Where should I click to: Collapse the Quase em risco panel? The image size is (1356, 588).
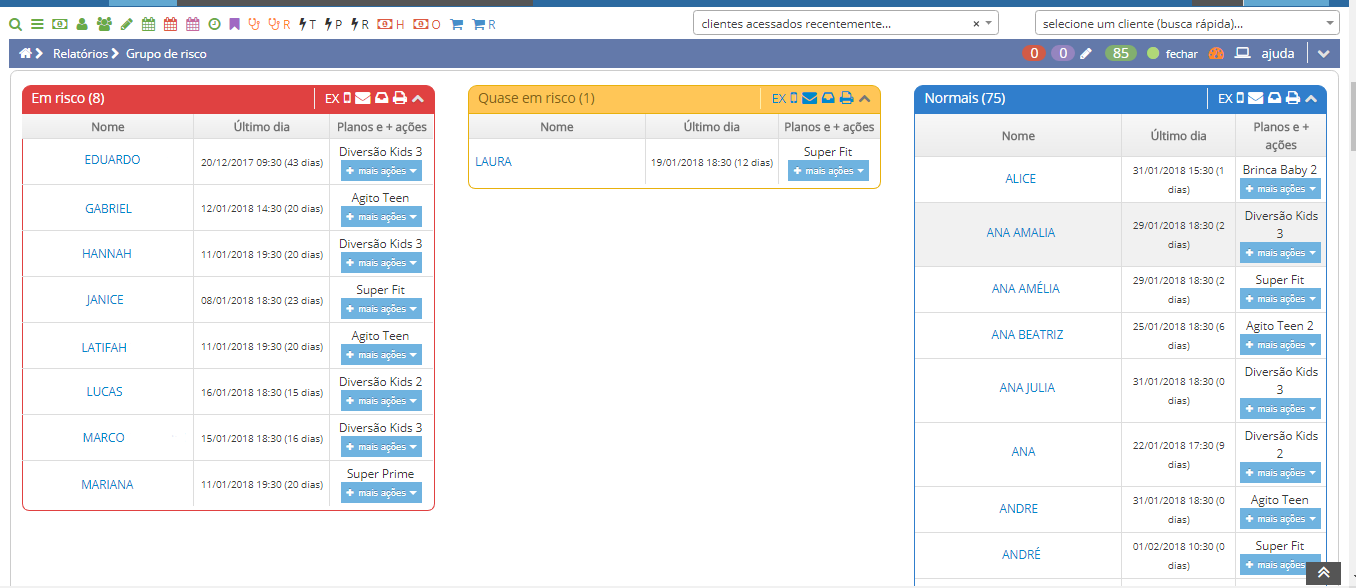(x=865, y=98)
